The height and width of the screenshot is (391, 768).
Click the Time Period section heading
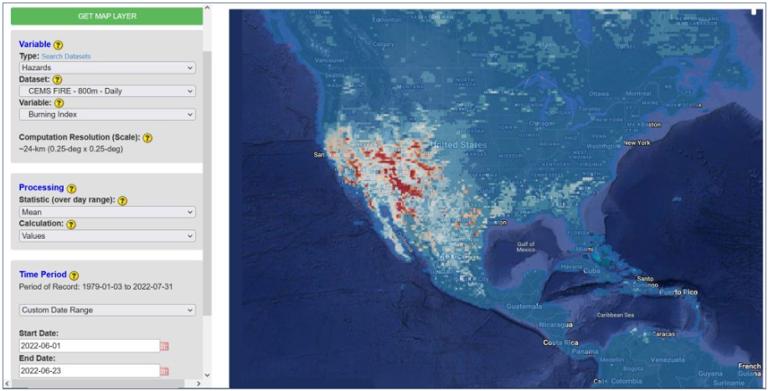tap(43, 274)
